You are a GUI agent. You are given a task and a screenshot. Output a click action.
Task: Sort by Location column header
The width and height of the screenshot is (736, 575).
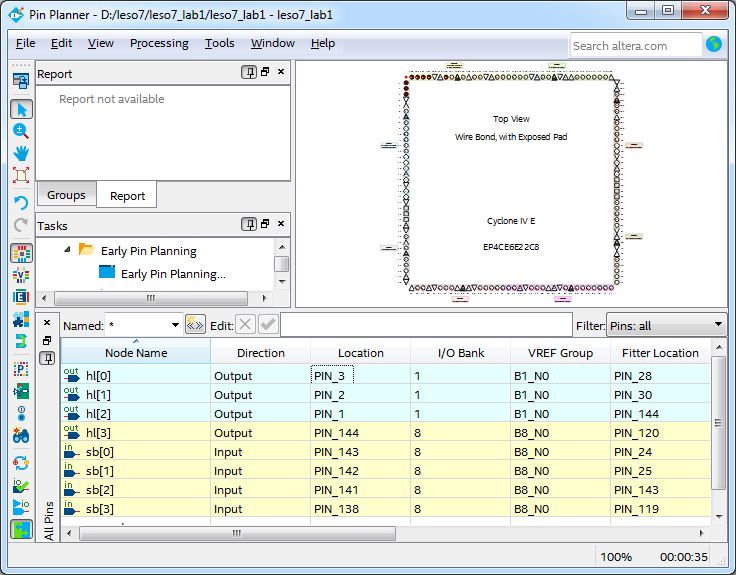[x=360, y=353]
